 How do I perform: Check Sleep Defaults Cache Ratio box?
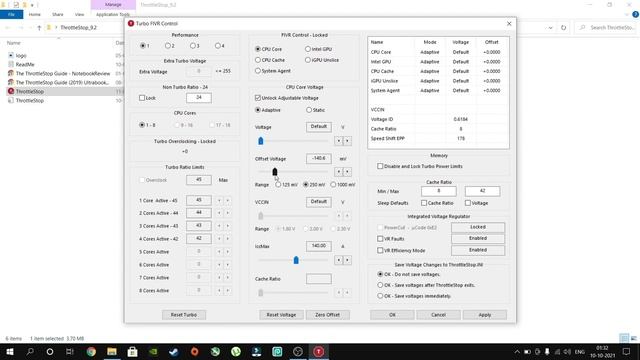(424, 203)
